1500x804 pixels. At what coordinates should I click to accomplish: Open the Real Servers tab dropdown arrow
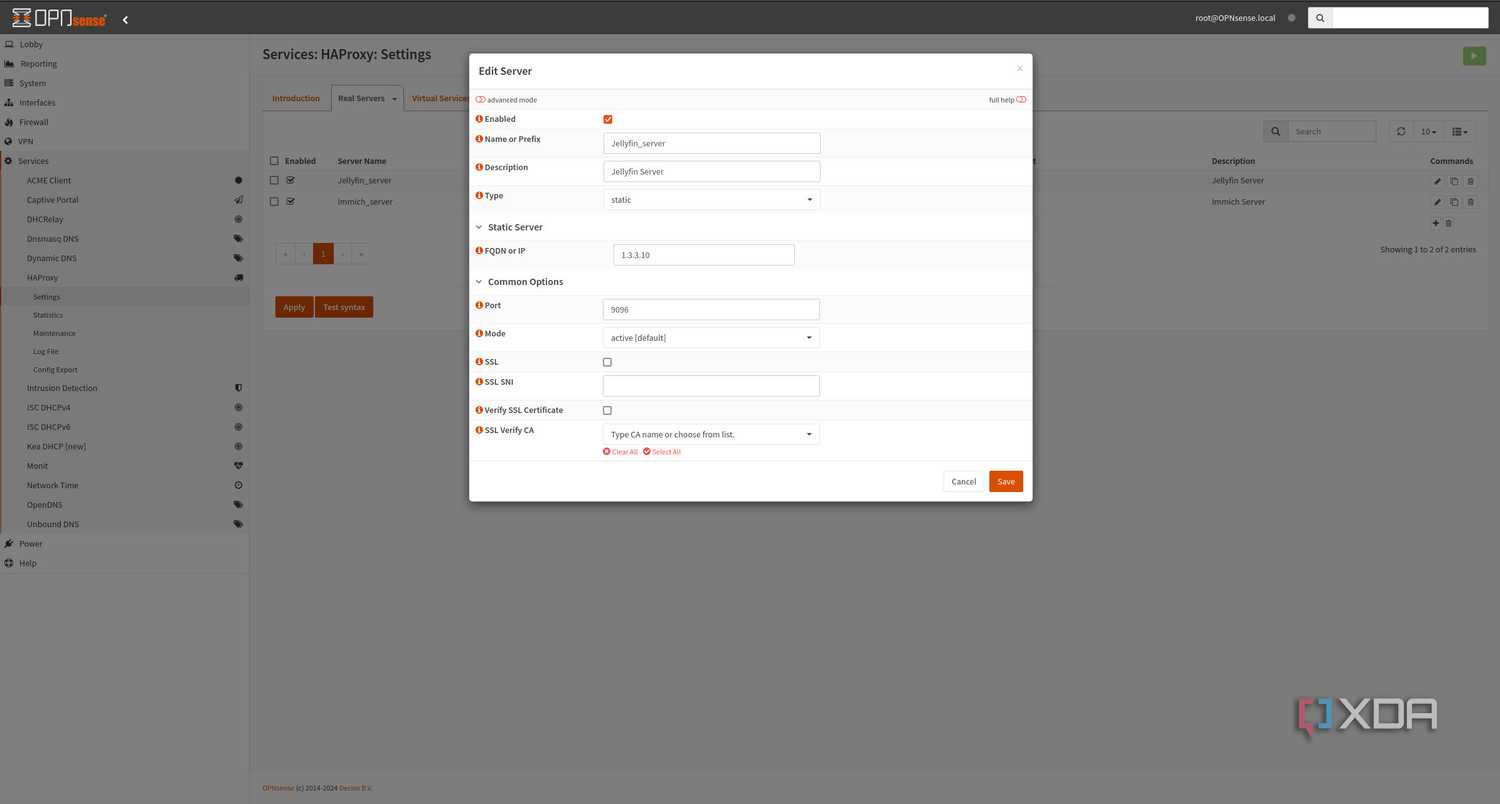(395, 99)
